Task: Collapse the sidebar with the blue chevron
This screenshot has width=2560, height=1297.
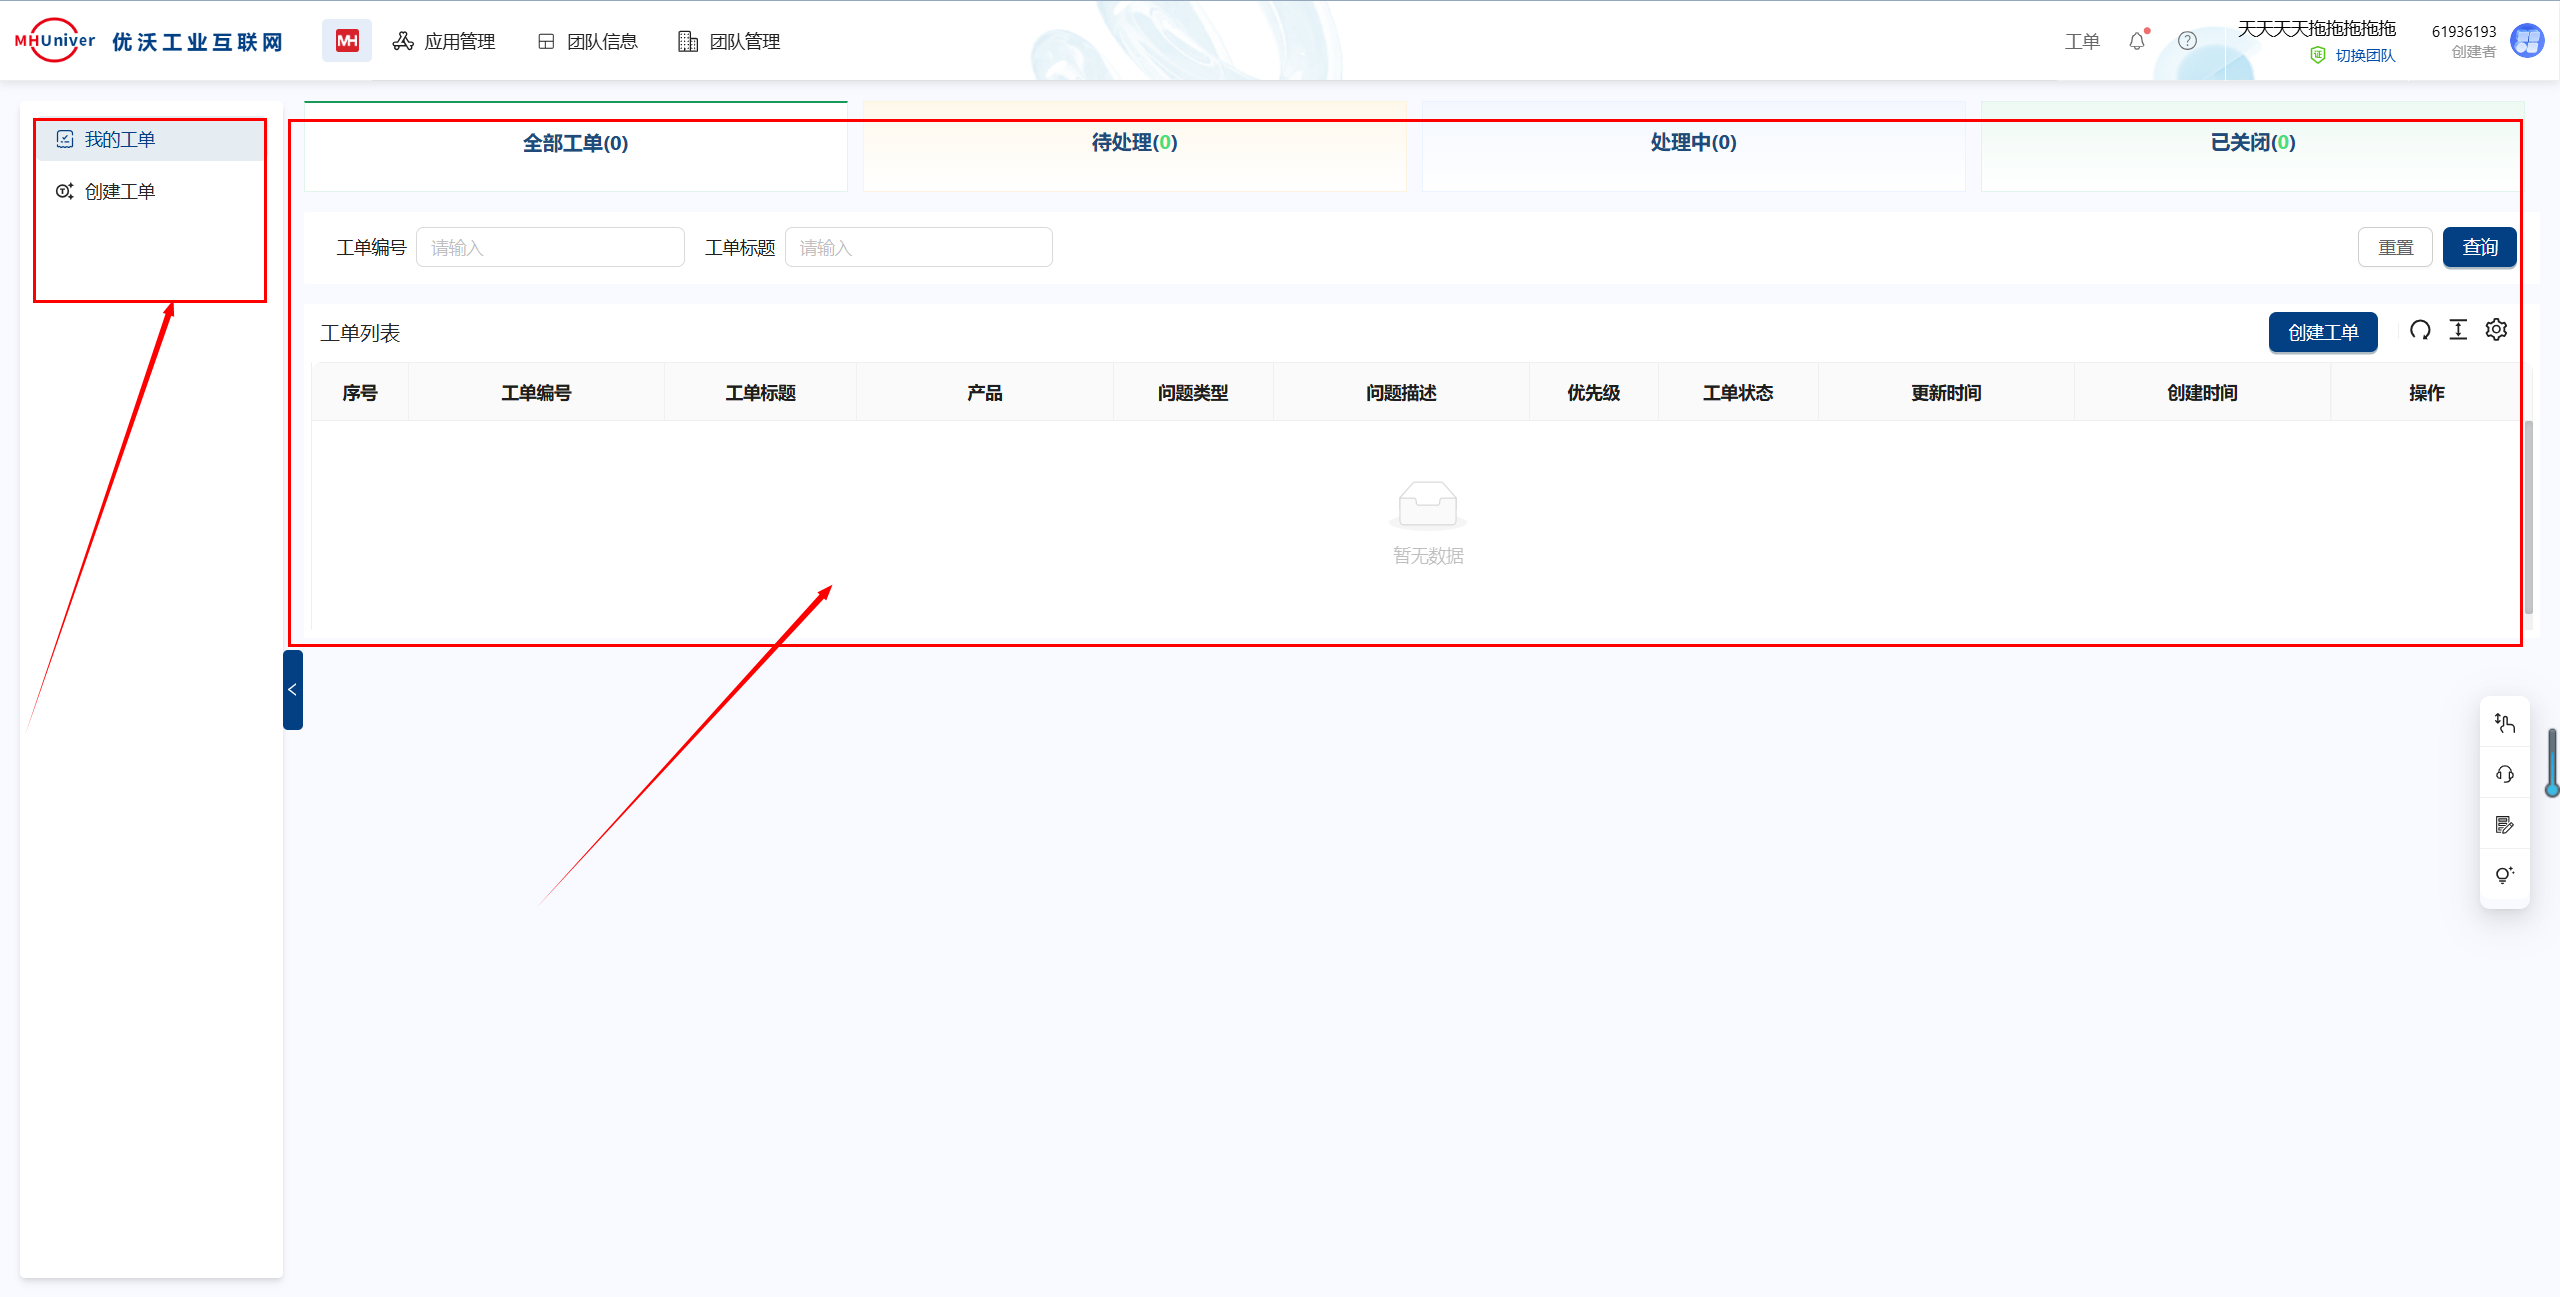Action: (x=292, y=690)
